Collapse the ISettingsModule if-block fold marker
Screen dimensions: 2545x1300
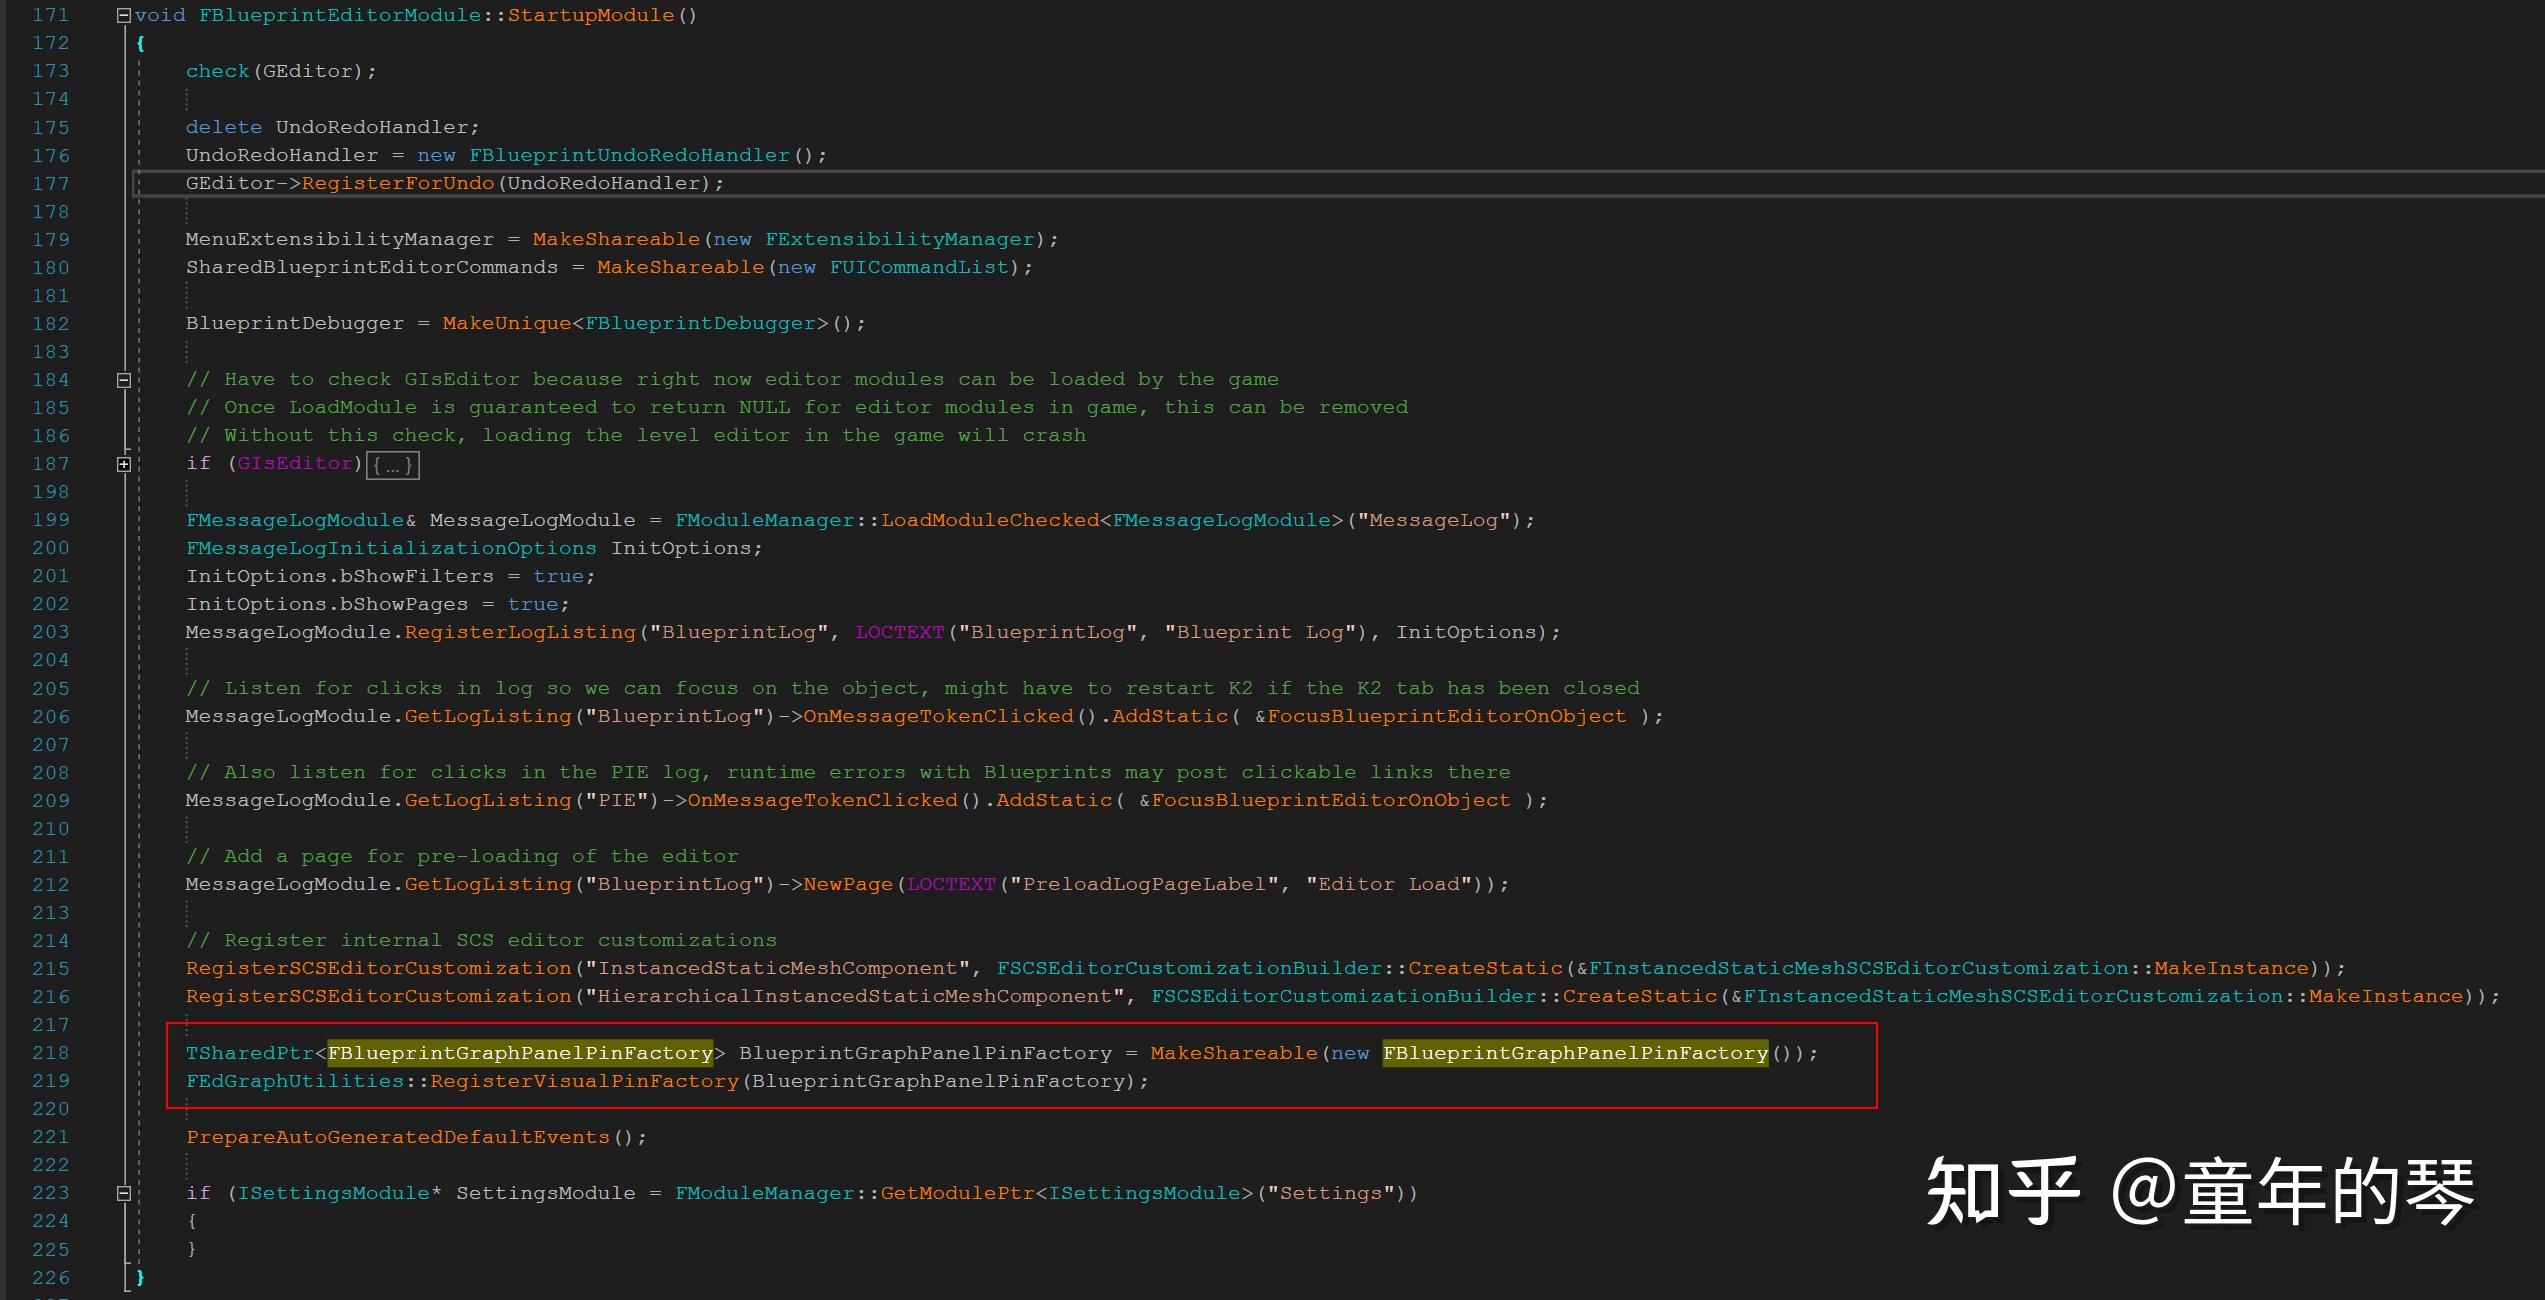click(x=124, y=1193)
